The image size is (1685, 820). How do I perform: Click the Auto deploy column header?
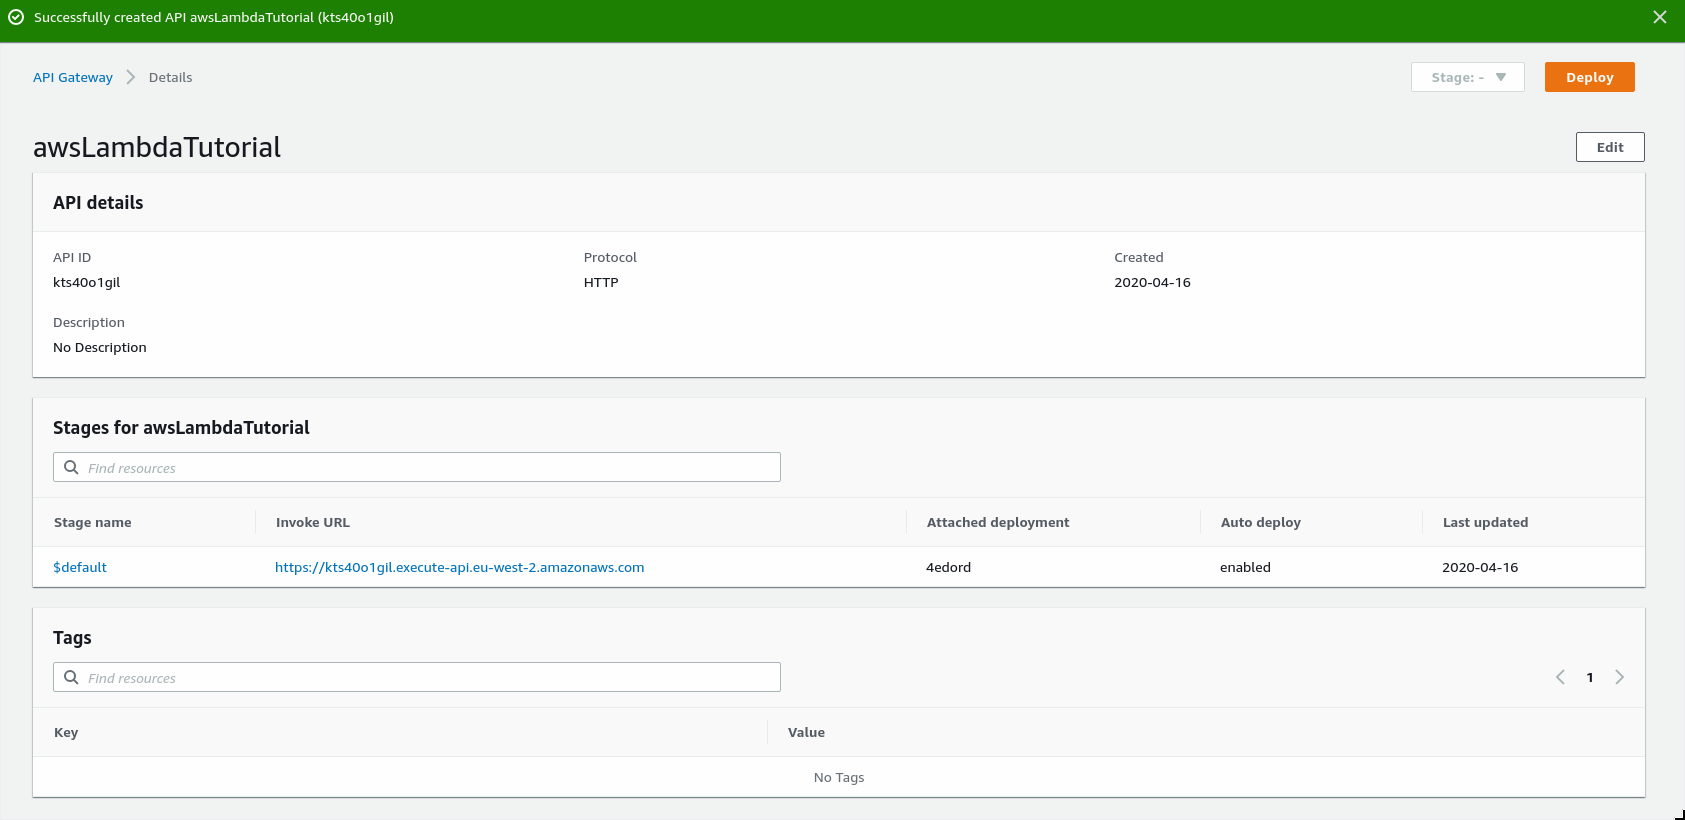[x=1261, y=522]
